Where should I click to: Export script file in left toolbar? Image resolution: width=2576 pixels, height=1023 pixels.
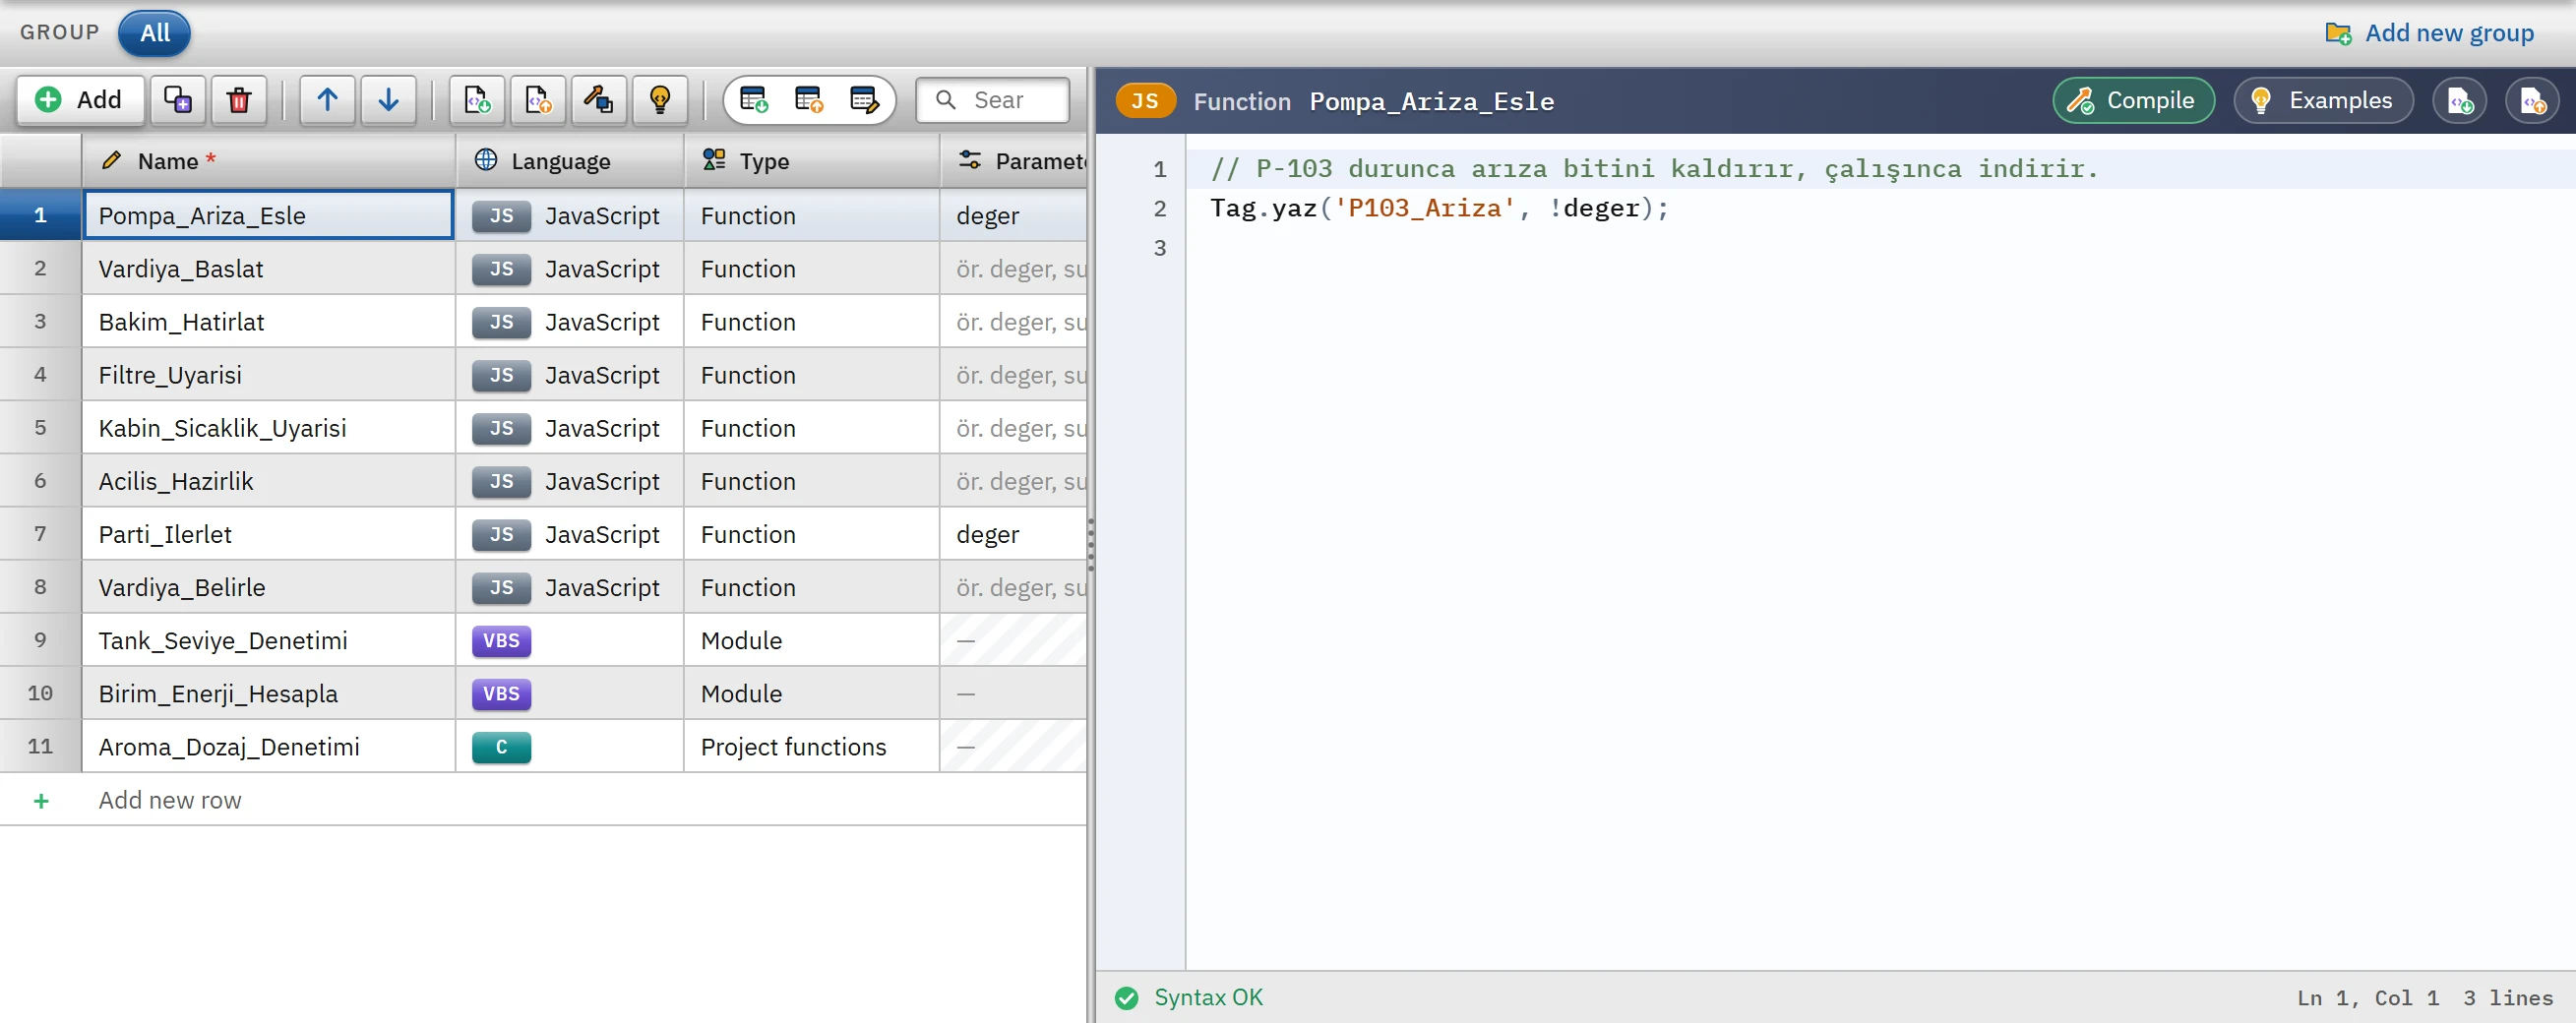click(x=538, y=100)
